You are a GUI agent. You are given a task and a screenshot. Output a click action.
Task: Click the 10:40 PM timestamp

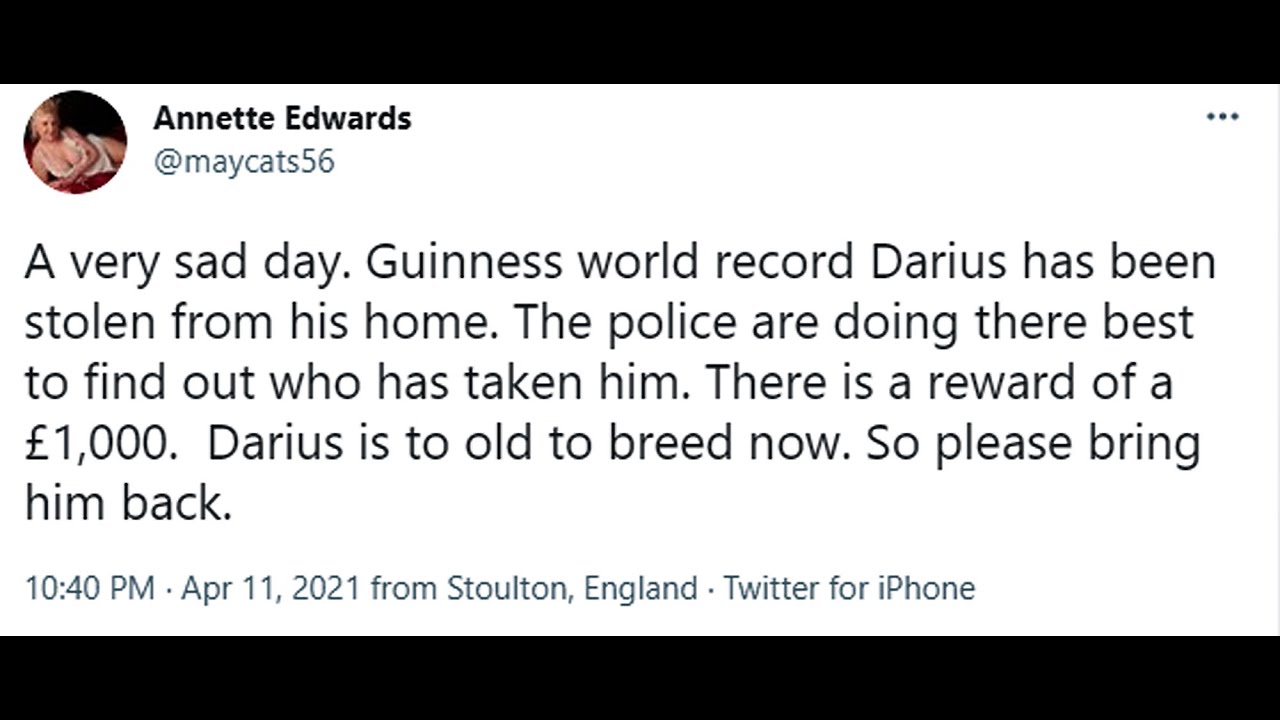(89, 588)
